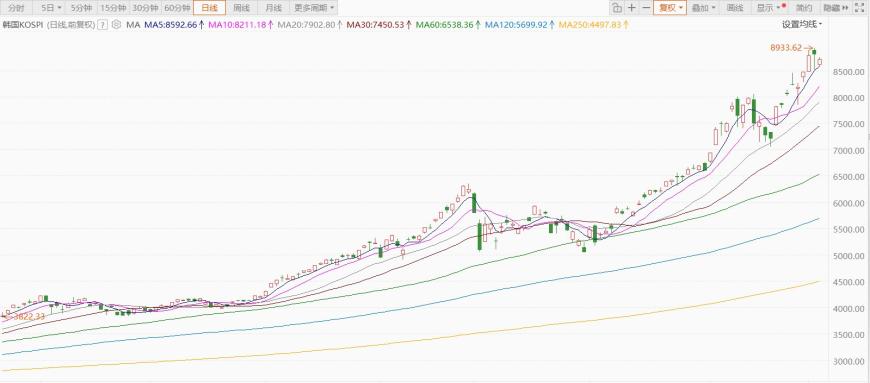The height and width of the screenshot is (383, 870).
Task: Open indicator settings hexagon gear icon
Action: pyautogui.click(x=116, y=25)
